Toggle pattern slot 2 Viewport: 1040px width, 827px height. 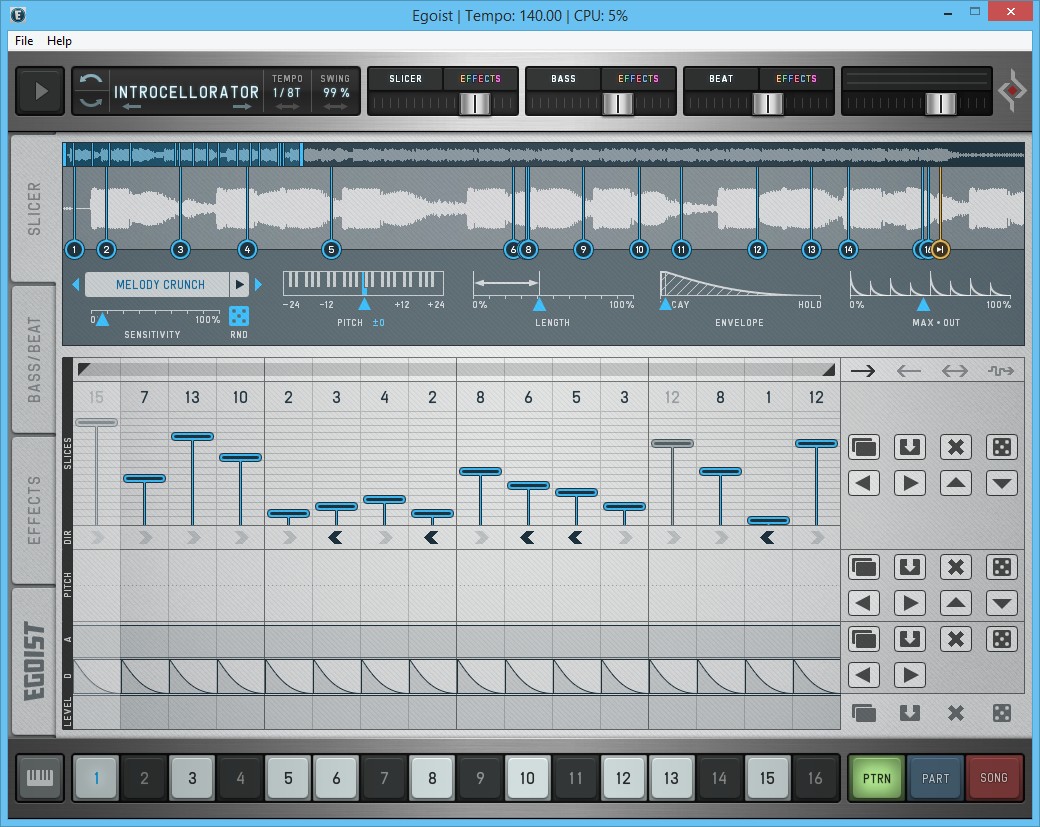[144, 777]
